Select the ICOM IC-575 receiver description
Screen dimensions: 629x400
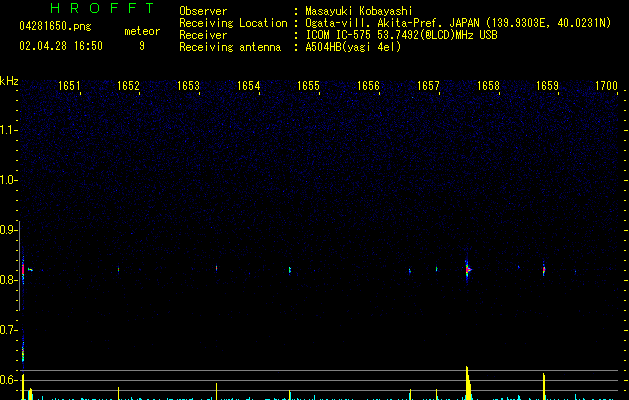coord(402,35)
